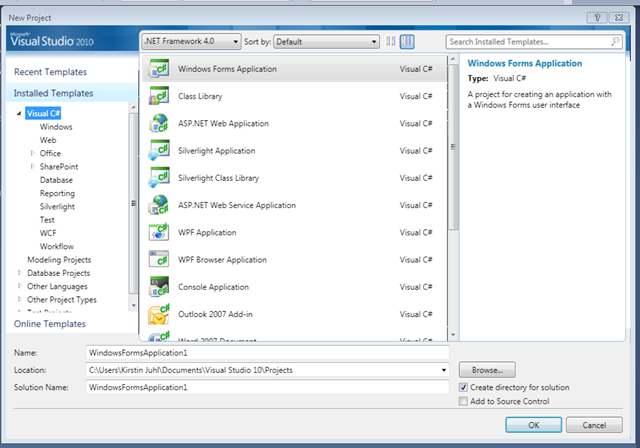Click the OK button
The height and width of the screenshot is (448, 640).
click(533, 425)
